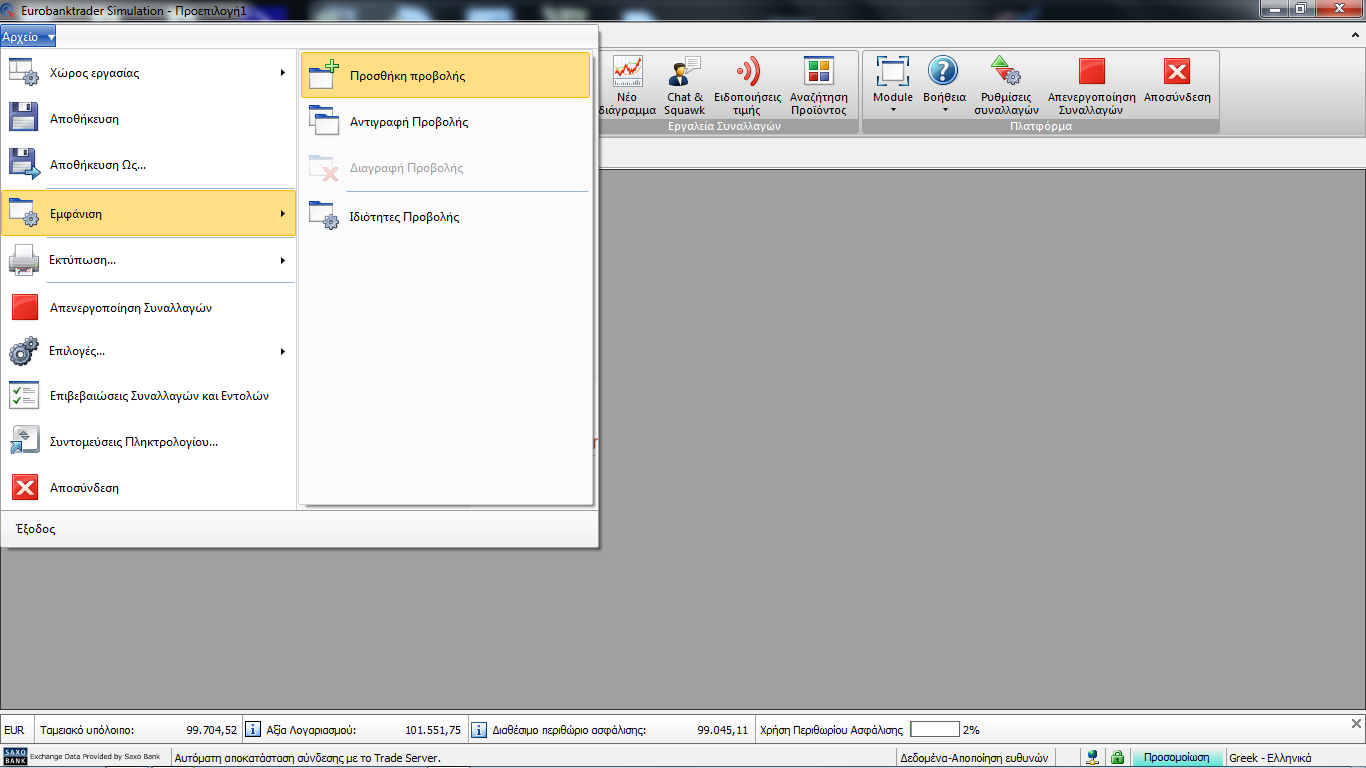Collapse the ribbon using the top-right chevron

[x=1354, y=34]
